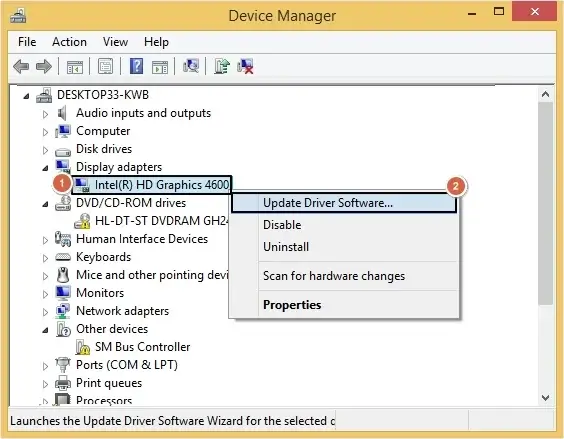The width and height of the screenshot is (564, 439).
Task: Expand the Ports (COM & LPT) node
Action: coord(45,366)
